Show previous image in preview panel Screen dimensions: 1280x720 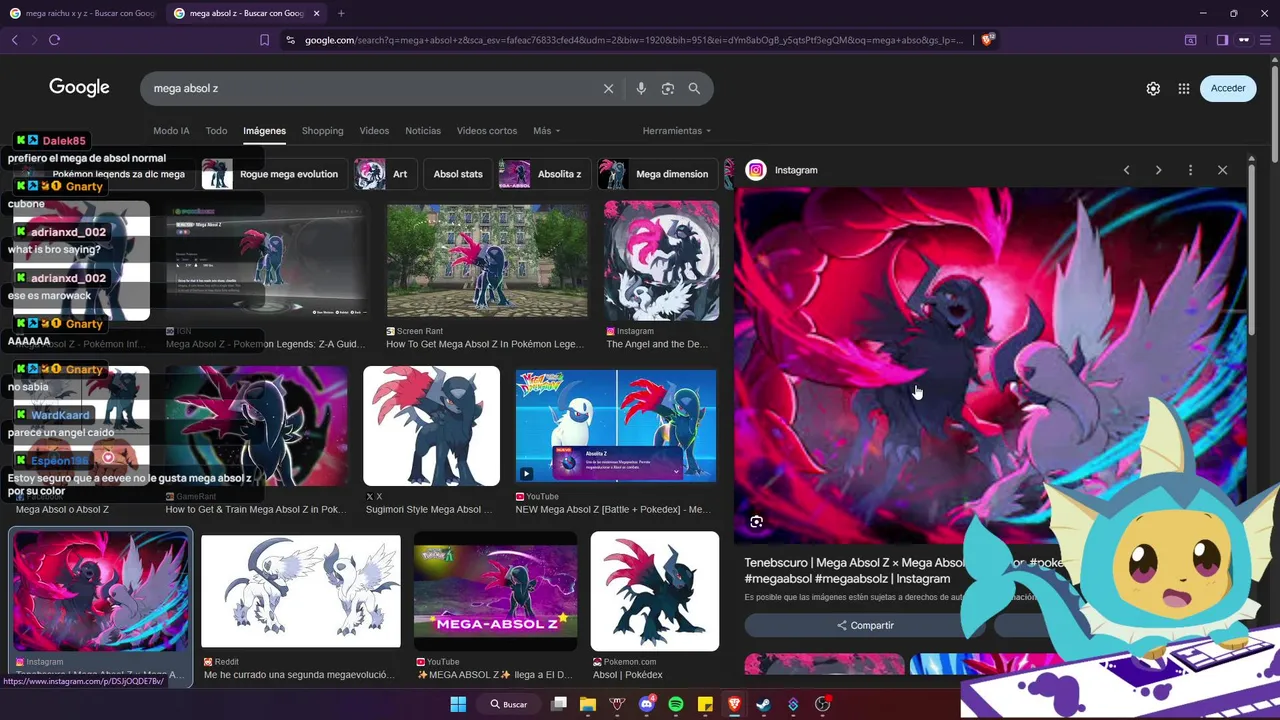[1126, 170]
